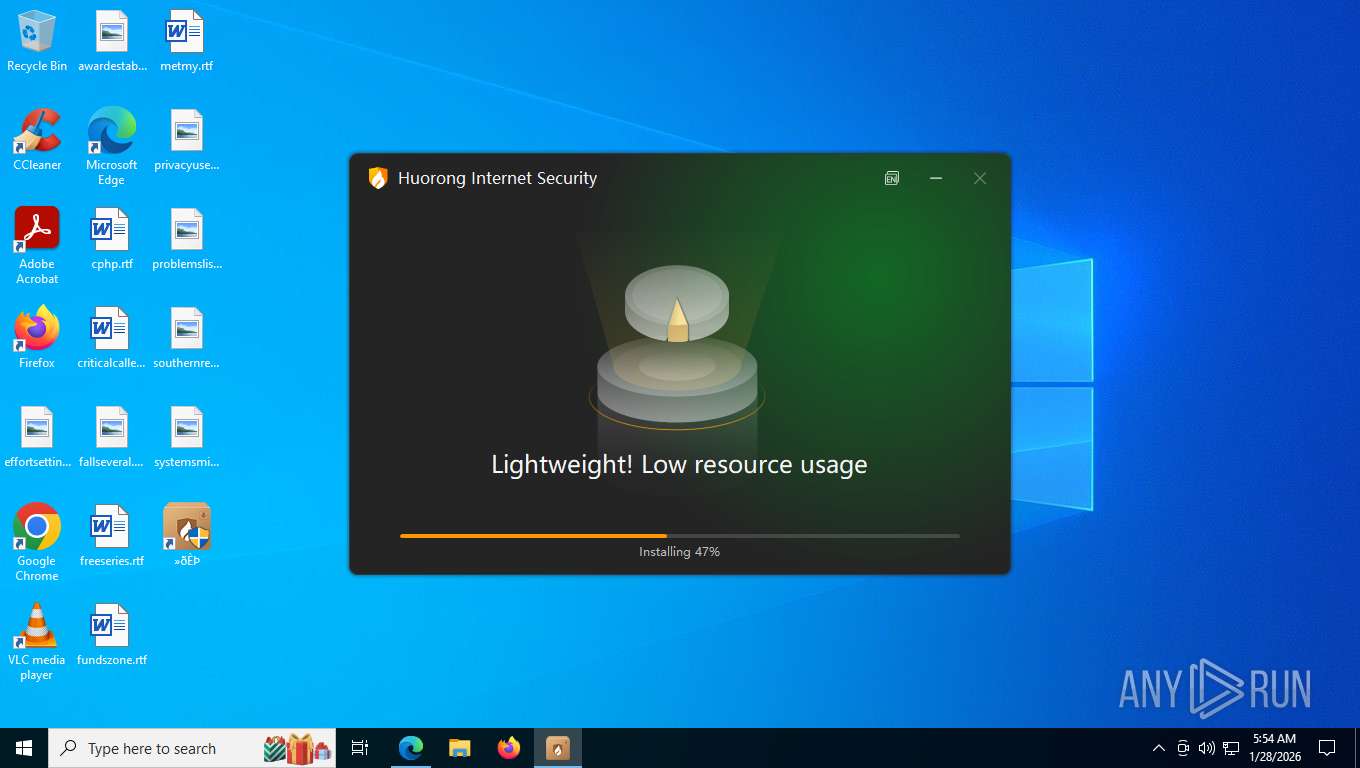Select the fallseveral image file icon

pyautogui.click(x=112, y=437)
